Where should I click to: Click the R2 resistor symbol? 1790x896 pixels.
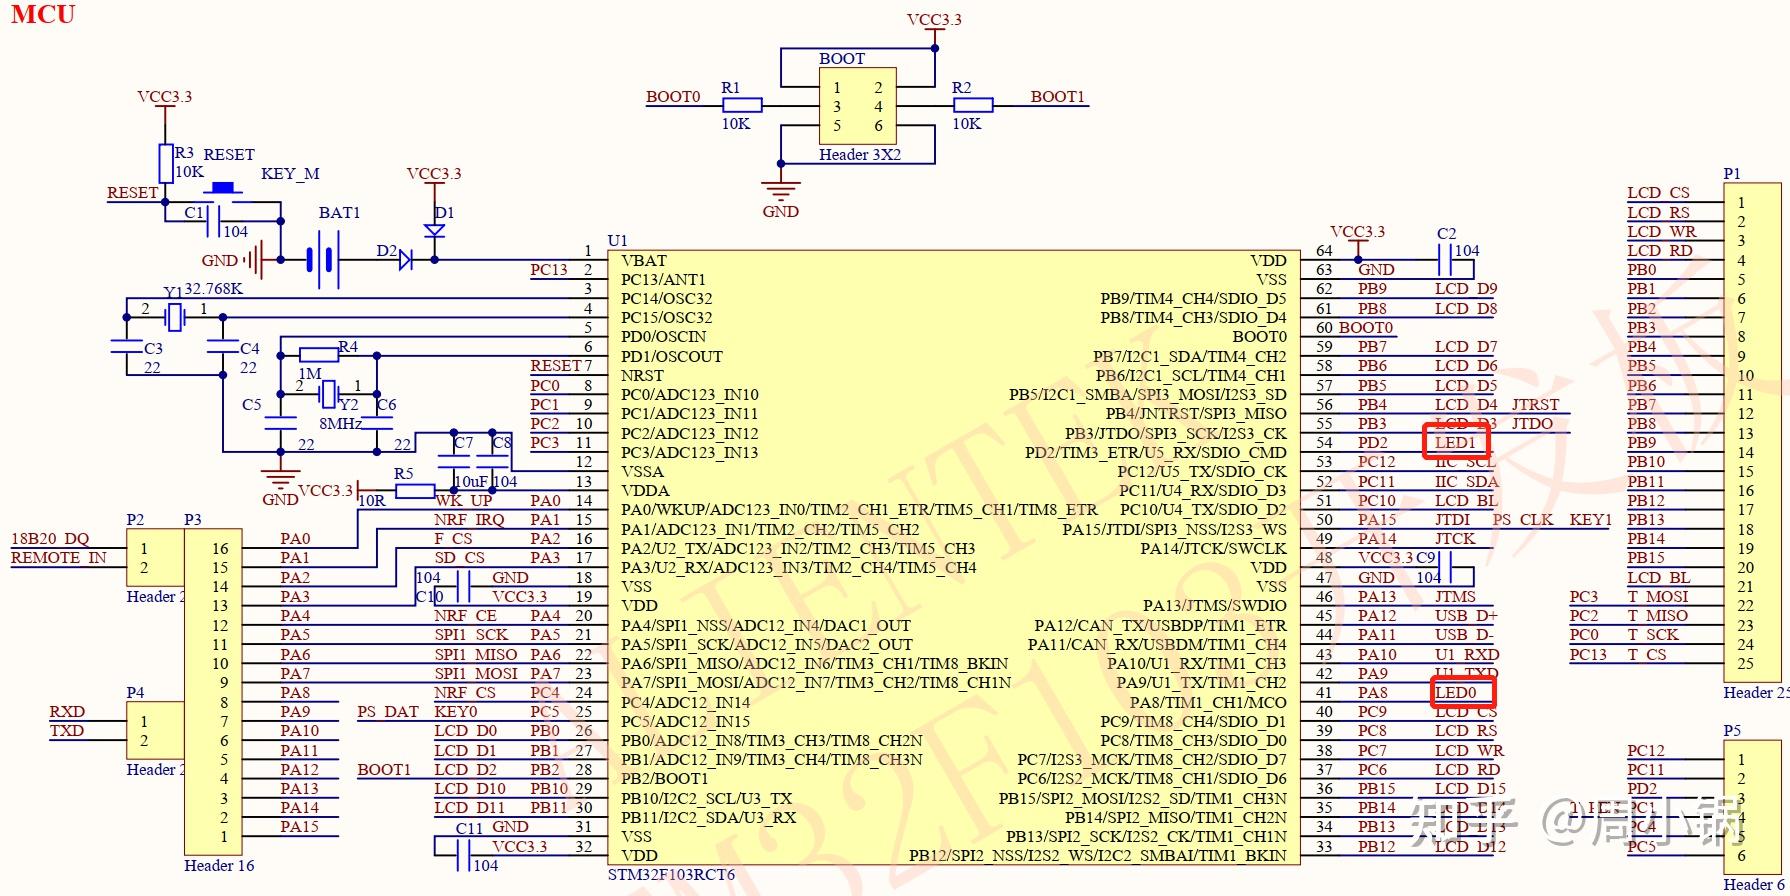[972, 105]
